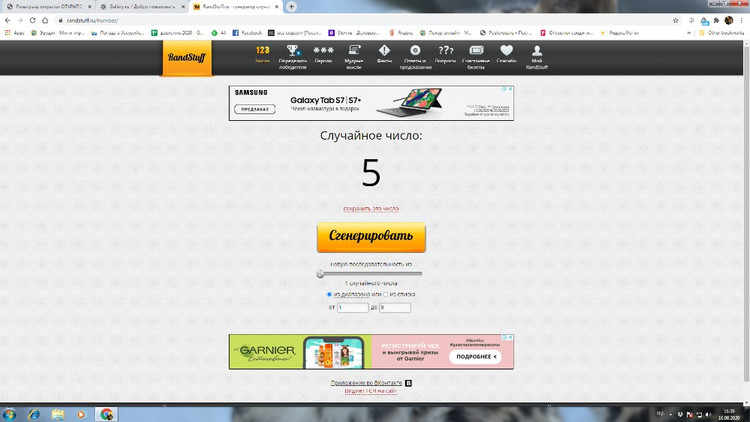The image size is (750, 422).
Task: Select the 'из диапазона' radio button
Action: coord(329,294)
